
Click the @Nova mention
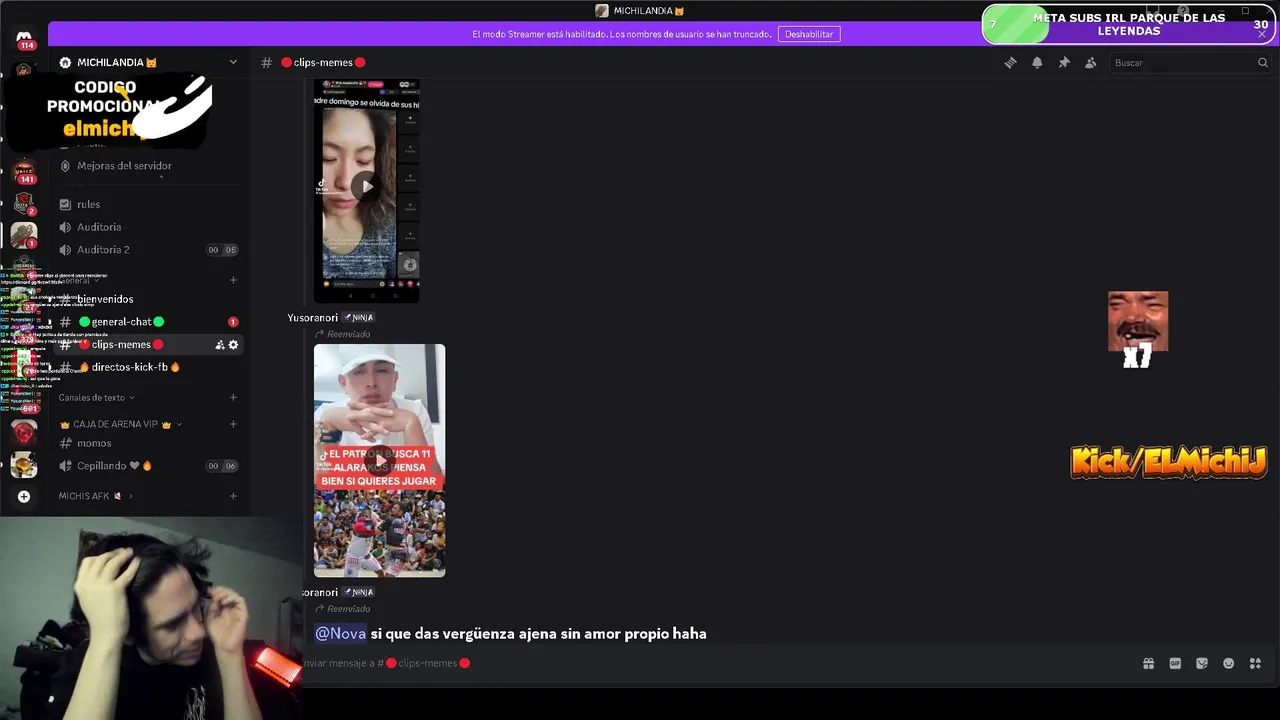(341, 634)
